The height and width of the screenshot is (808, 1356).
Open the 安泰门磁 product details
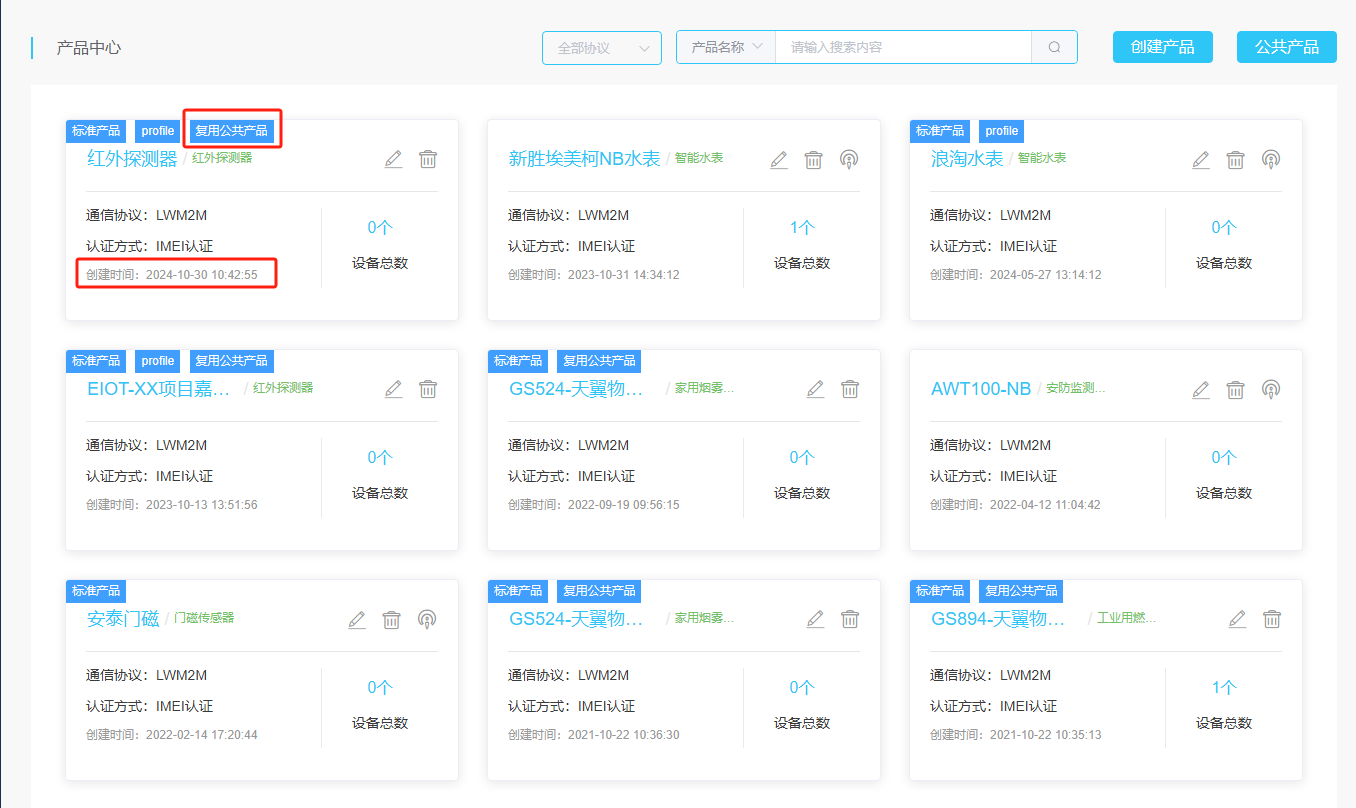123,619
